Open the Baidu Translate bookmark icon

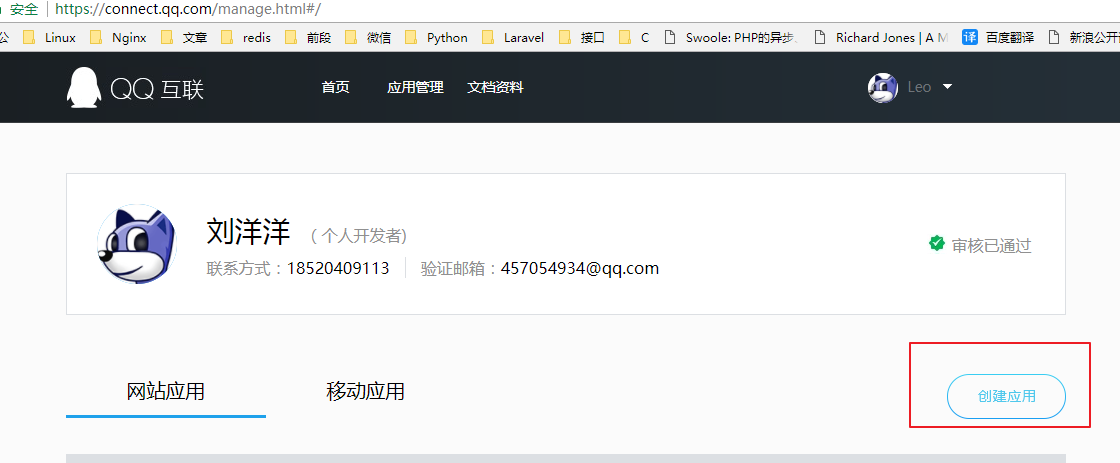pos(969,37)
